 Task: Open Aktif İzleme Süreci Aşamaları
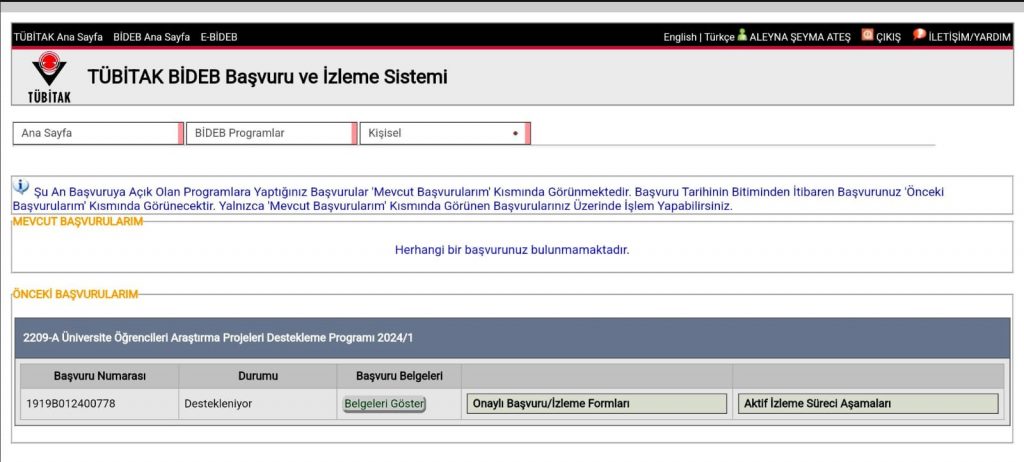pos(868,404)
